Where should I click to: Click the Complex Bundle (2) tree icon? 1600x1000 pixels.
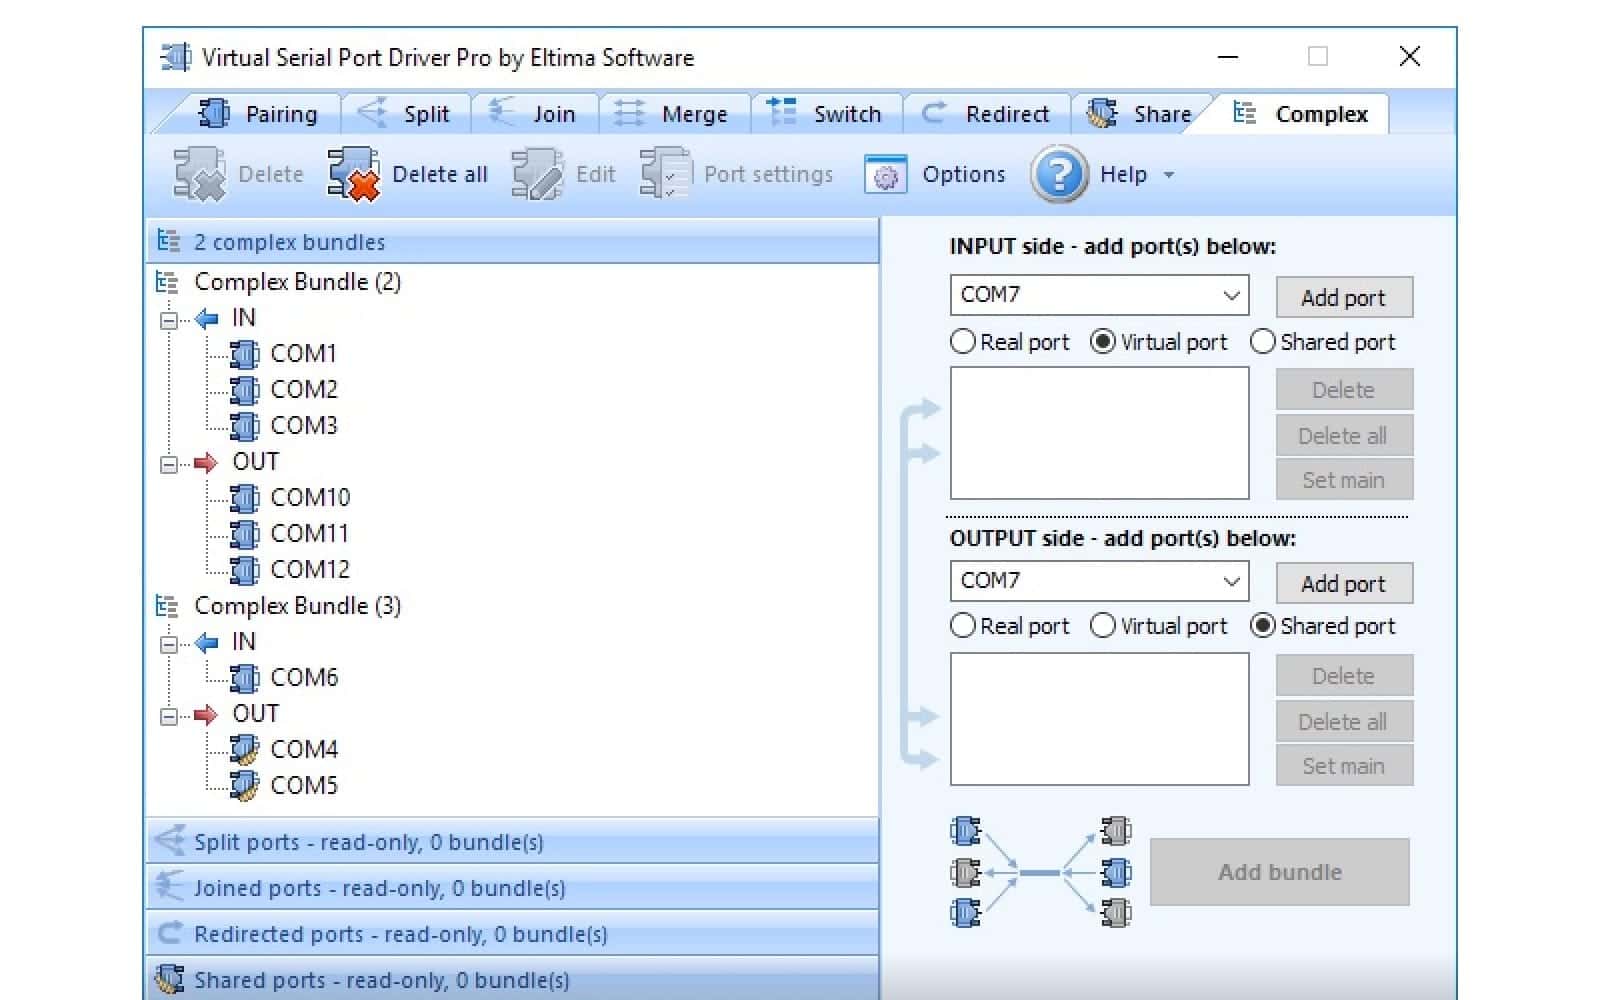167,282
